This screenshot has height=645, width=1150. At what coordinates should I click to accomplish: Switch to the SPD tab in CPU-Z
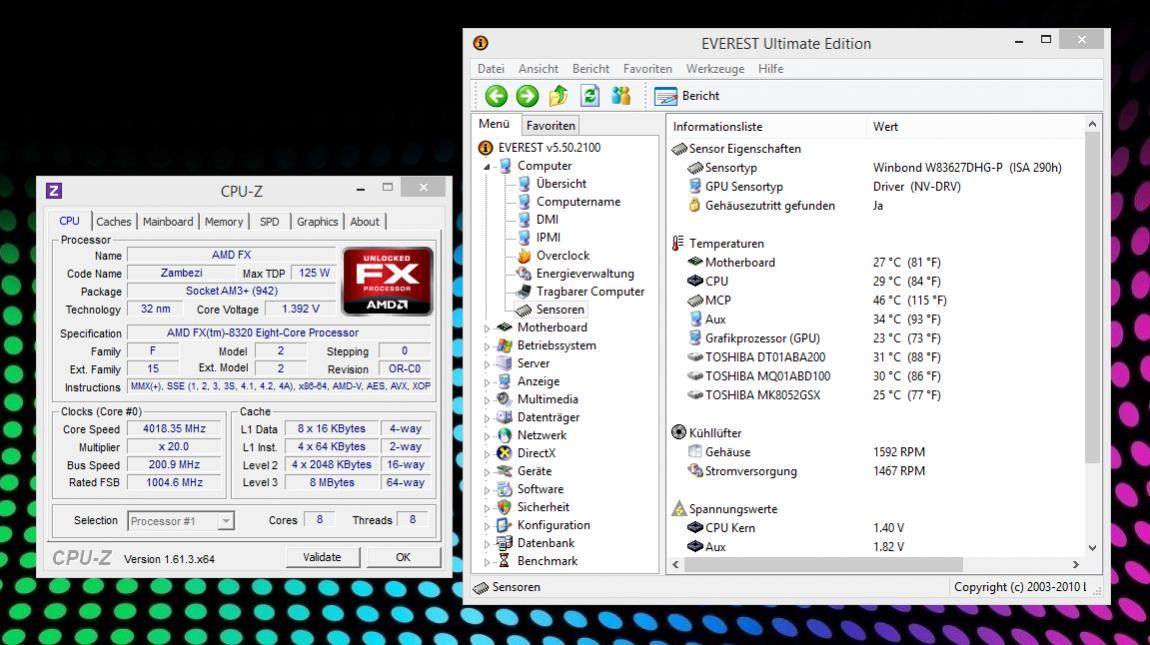[269, 222]
